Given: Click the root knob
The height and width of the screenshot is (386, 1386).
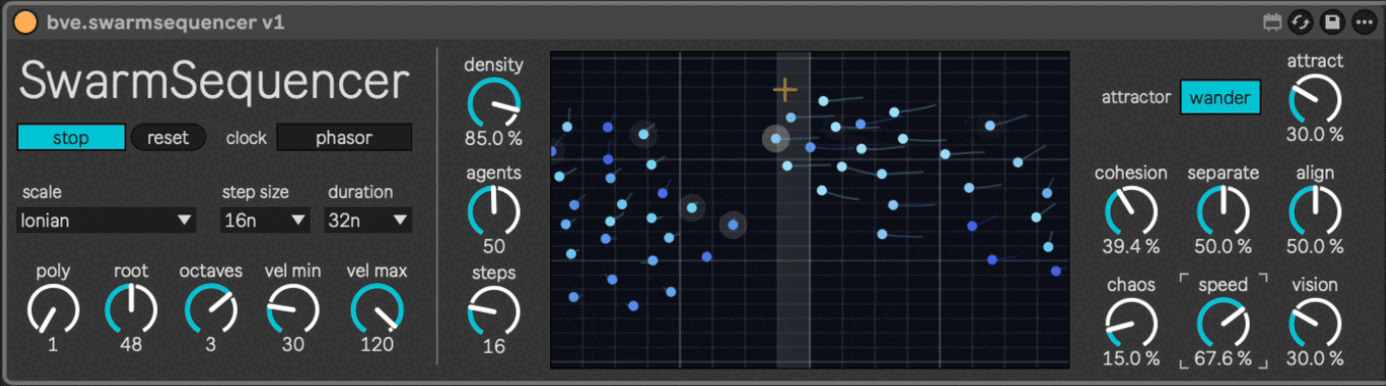Looking at the screenshot, I should tap(131, 309).
